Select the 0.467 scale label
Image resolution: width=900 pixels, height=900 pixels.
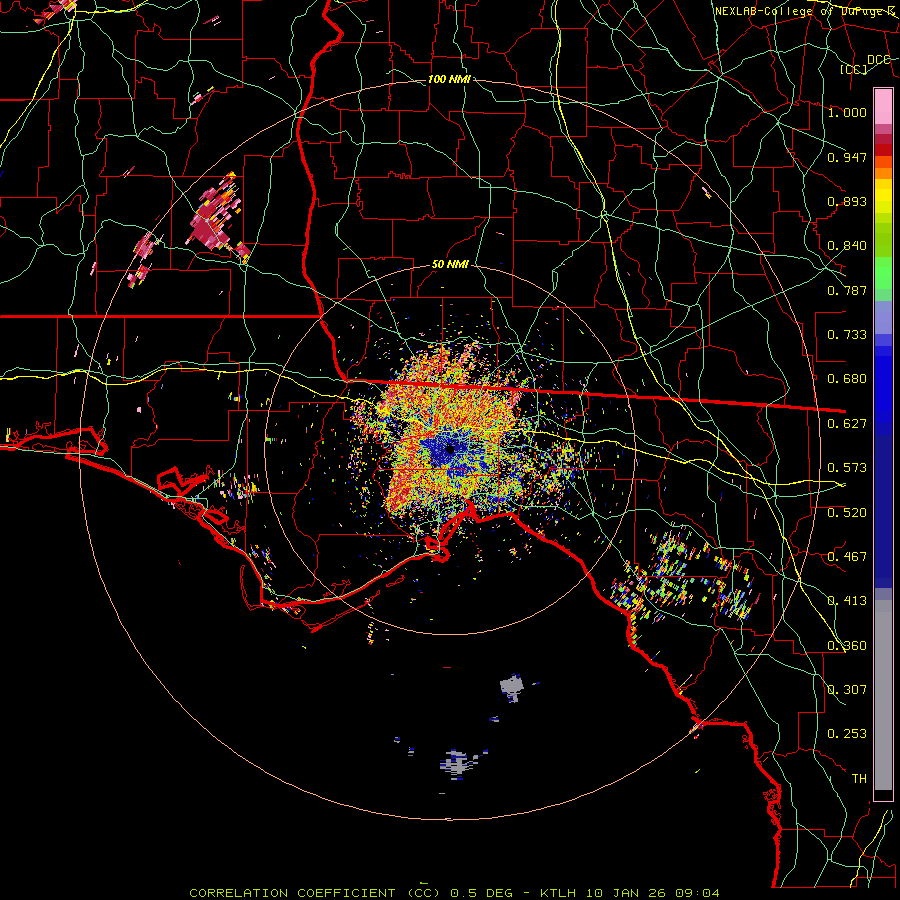point(847,557)
